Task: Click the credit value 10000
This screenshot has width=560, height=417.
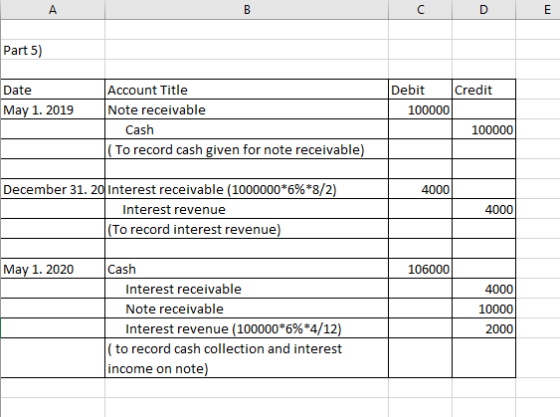Action: point(484,309)
